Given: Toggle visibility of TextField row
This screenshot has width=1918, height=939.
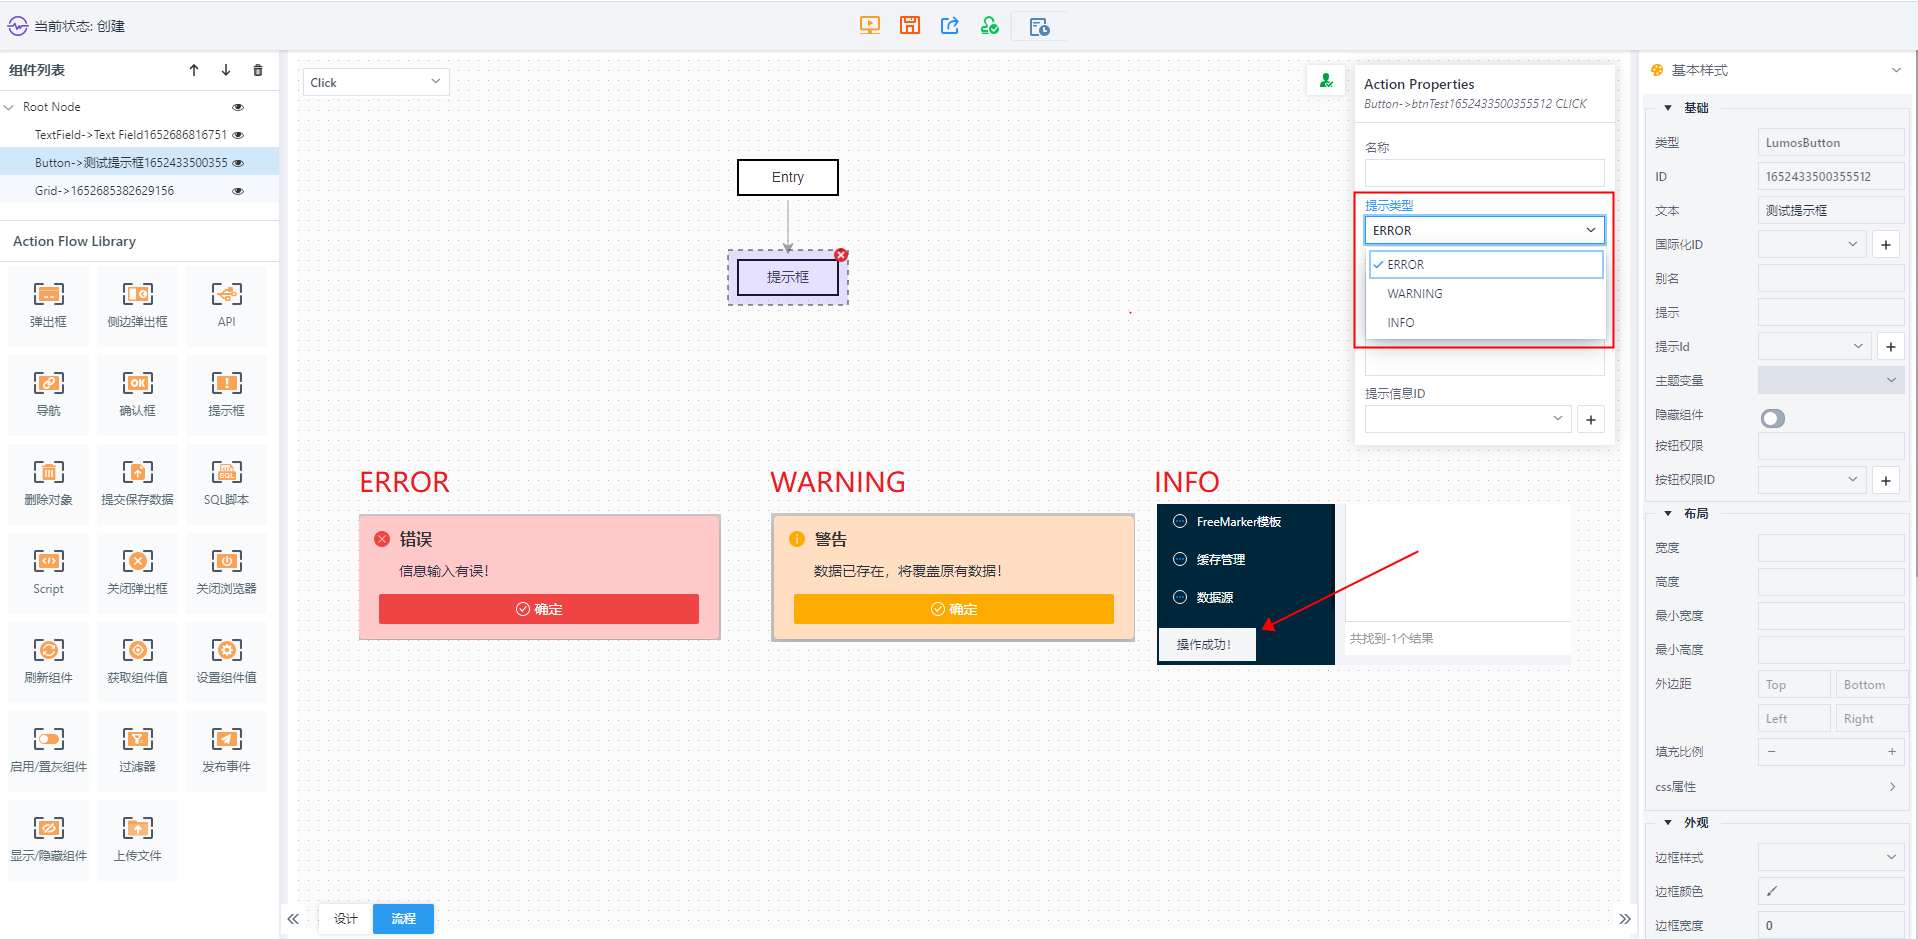Looking at the screenshot, I should point(238,135).
